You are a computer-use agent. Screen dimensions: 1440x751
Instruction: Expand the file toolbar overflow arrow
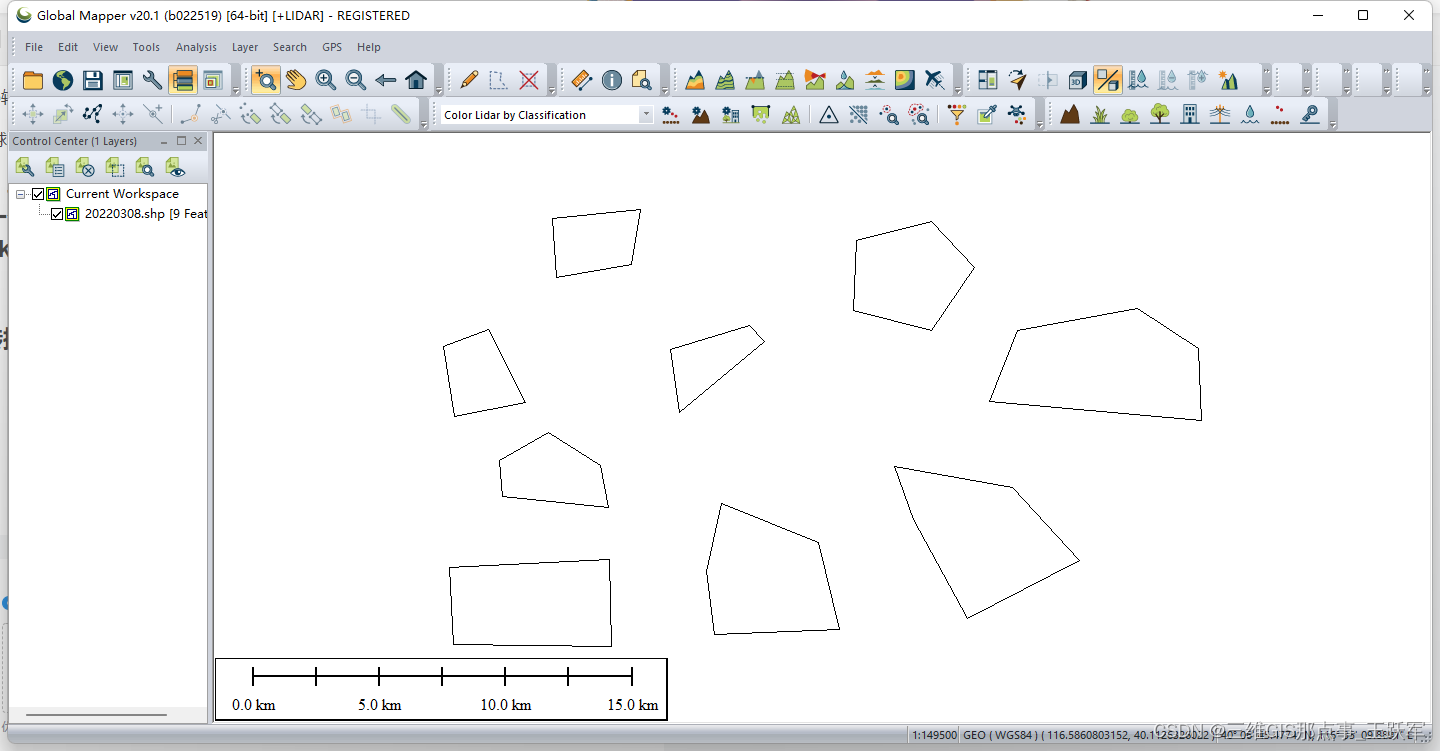236,91
